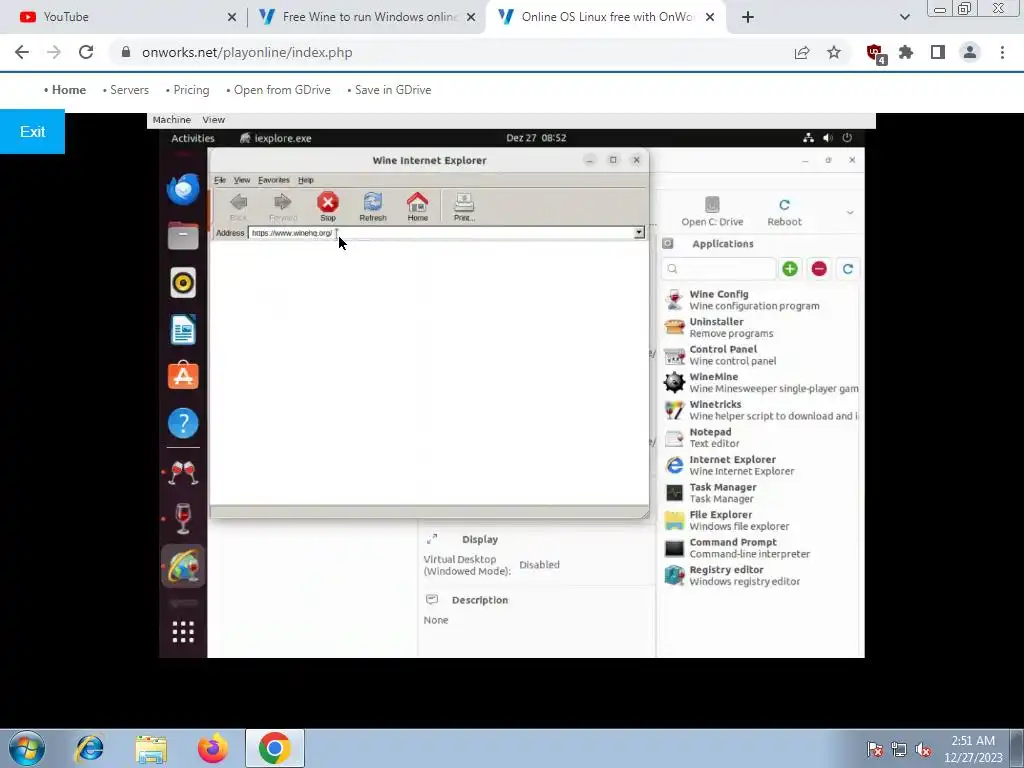
Task: Click the Home toolbar icon in Wine Internet Explorer
Action: pos(417,206)
